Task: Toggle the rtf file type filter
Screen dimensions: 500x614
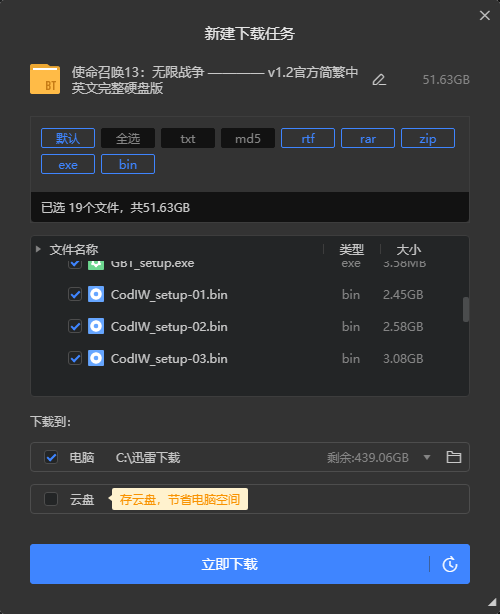Action: 308,138
